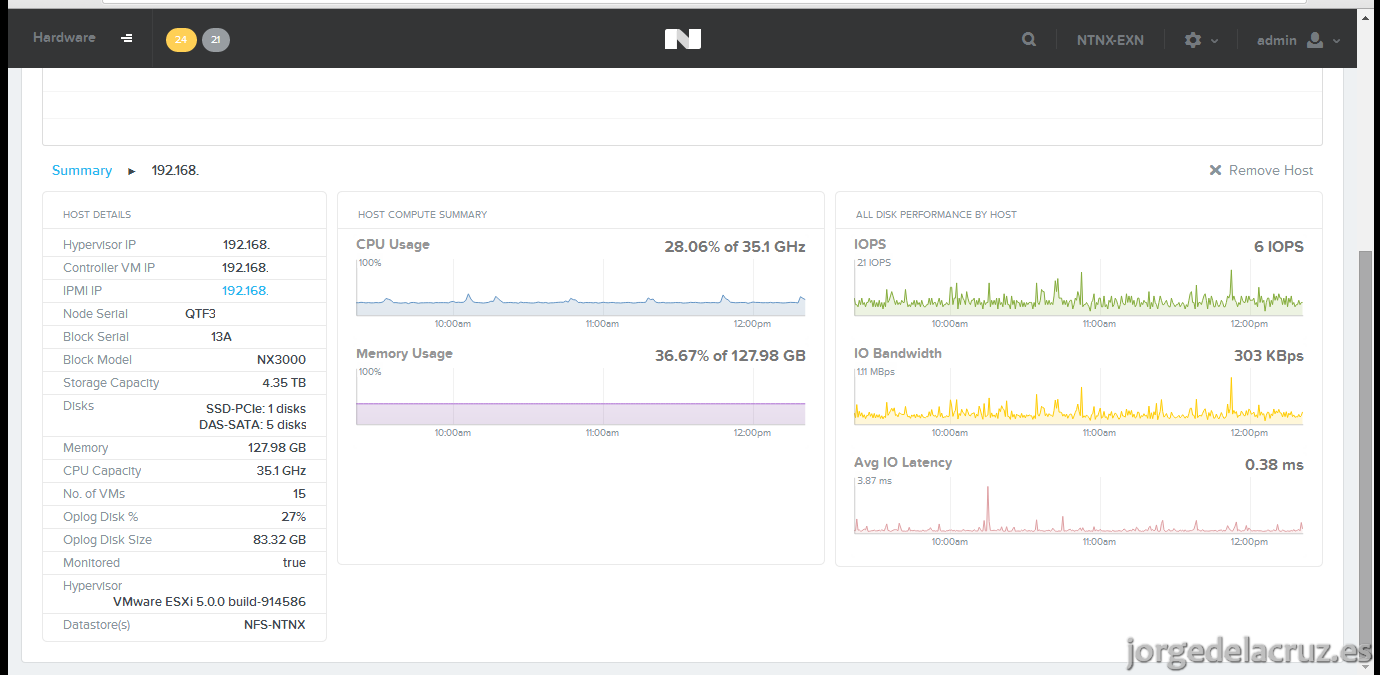This screenshot has height=675, width=1380.
Task: Go back to the Summary breadcrumb
Action: tap(82, 170)
